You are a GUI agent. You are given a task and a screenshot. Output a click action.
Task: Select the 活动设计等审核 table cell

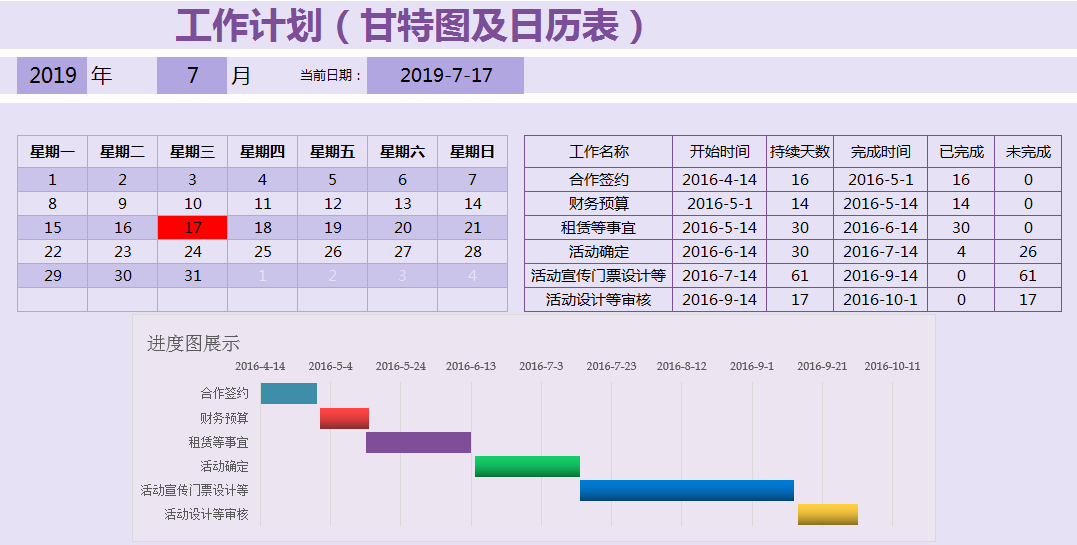pos(598,300)
